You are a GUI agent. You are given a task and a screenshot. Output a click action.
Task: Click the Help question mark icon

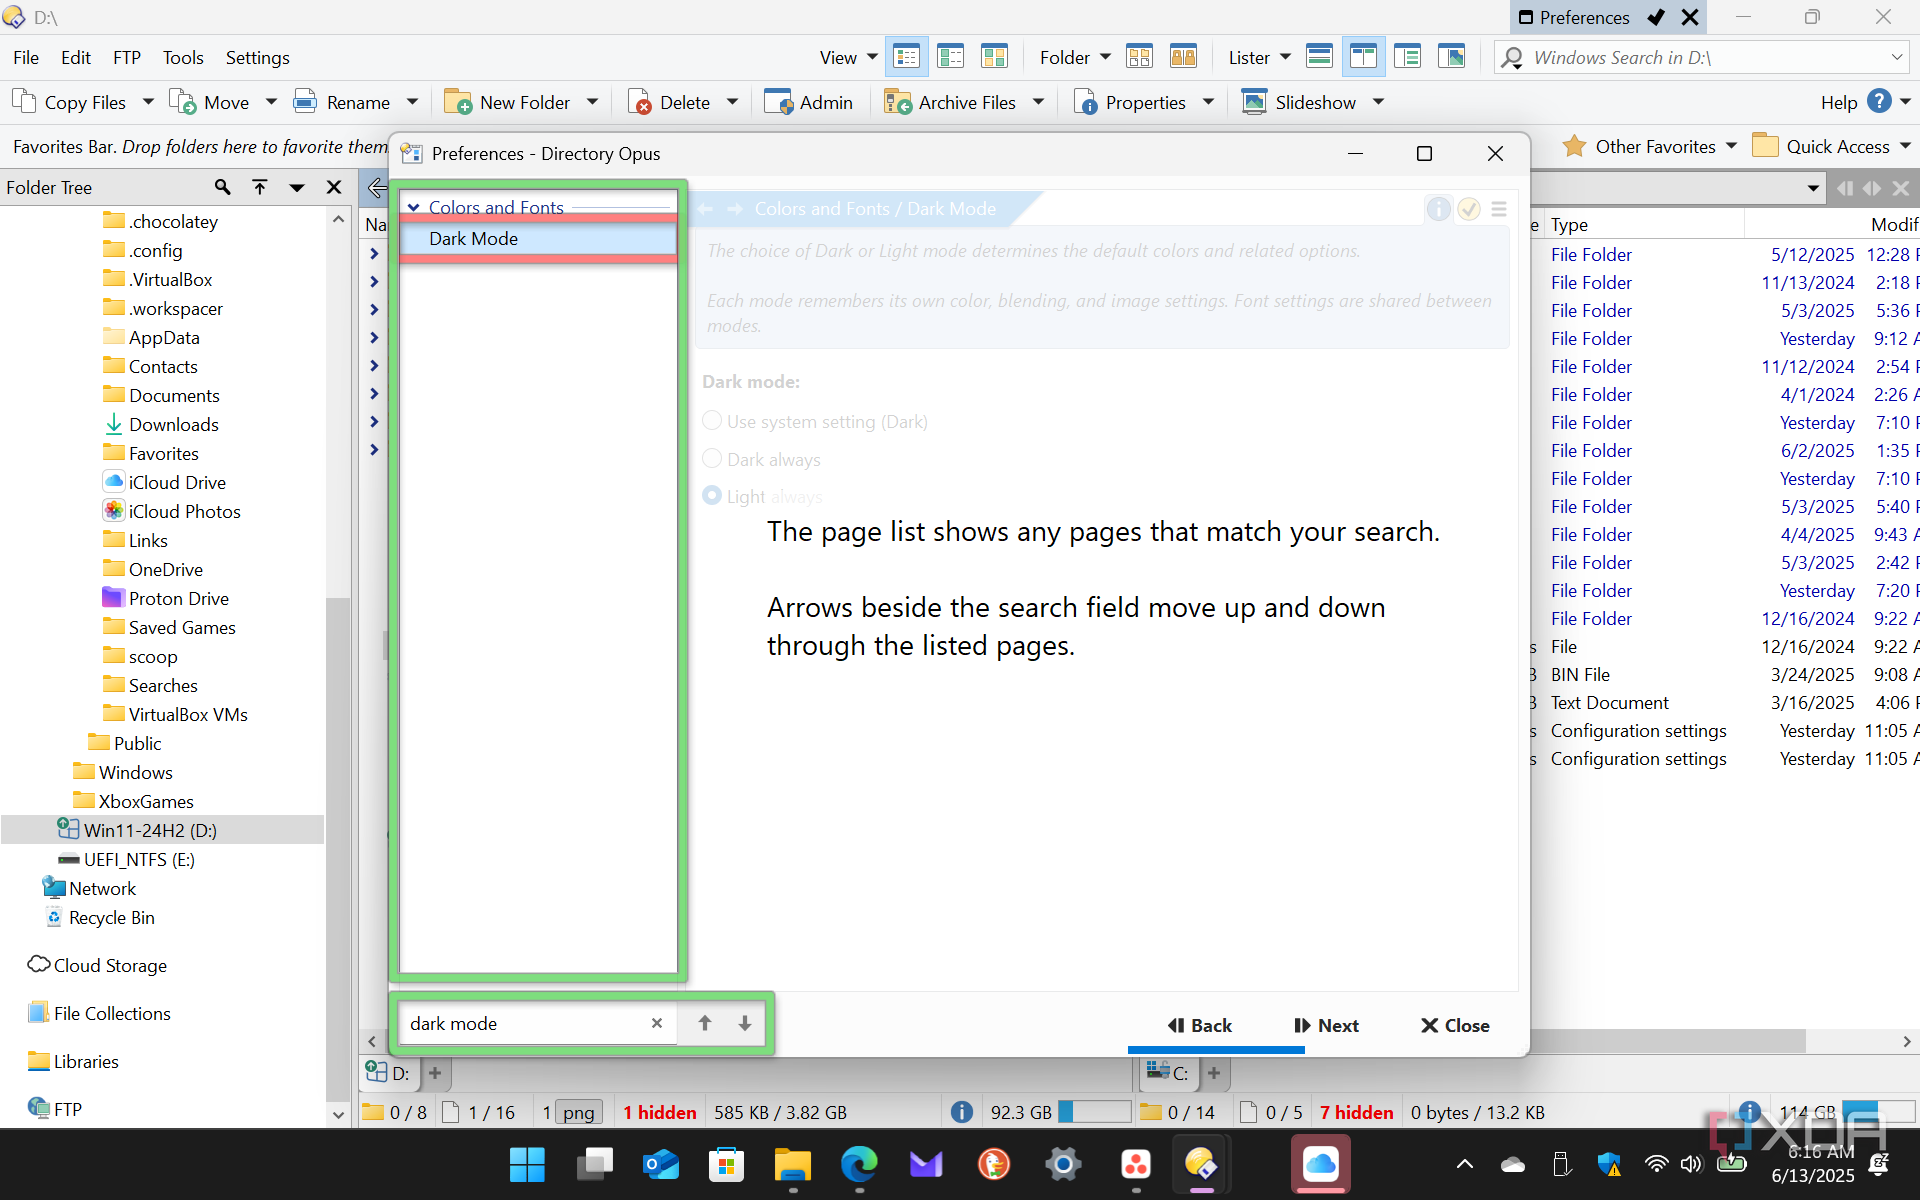[1880, 102]
